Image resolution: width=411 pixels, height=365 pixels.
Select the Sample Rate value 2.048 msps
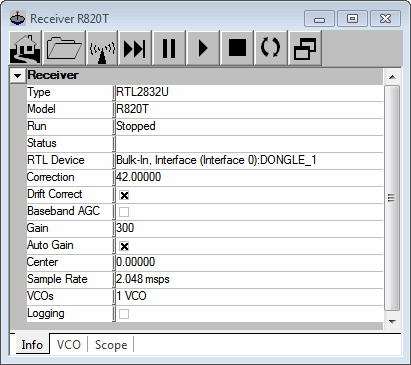pos(249,279)
